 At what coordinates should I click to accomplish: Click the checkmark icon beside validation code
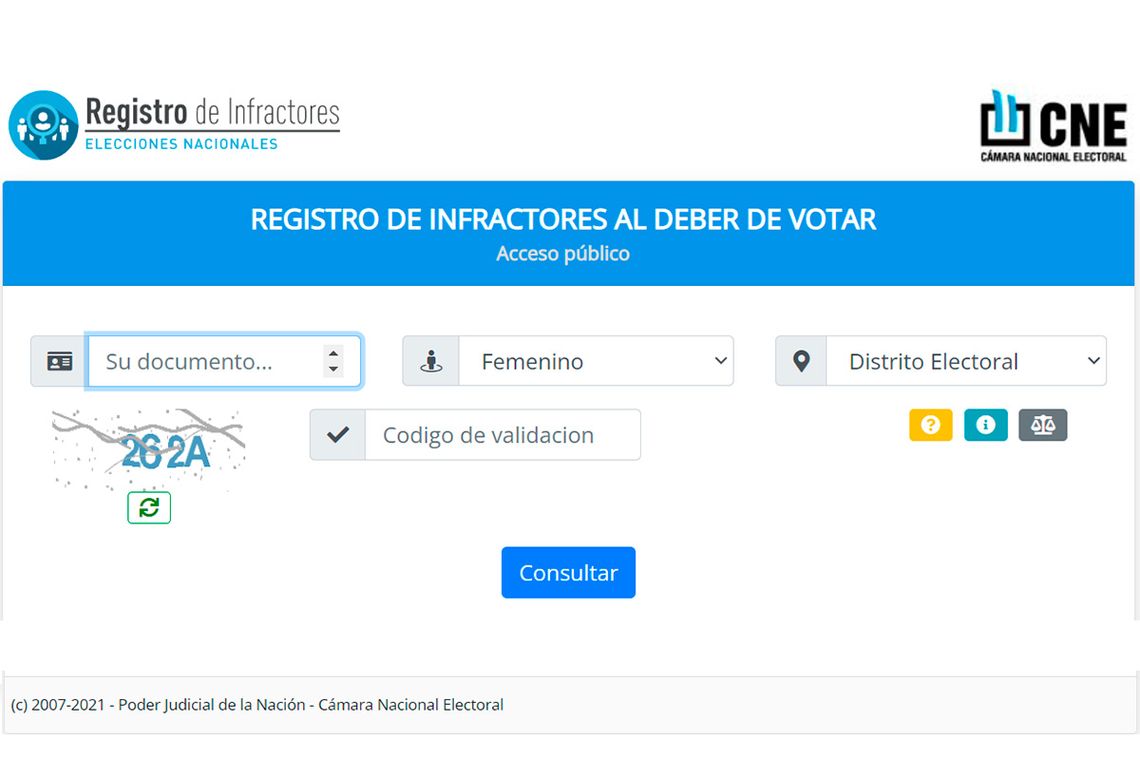click(x=338, y=435)
